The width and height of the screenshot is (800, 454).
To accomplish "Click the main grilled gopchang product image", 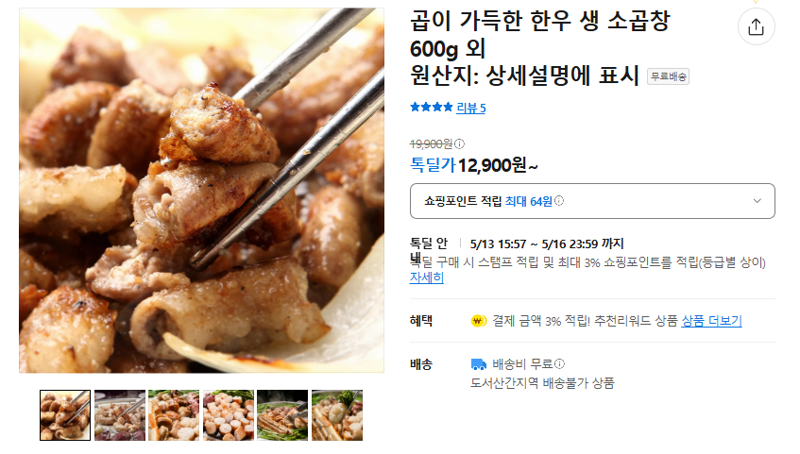I will point(202,190).
